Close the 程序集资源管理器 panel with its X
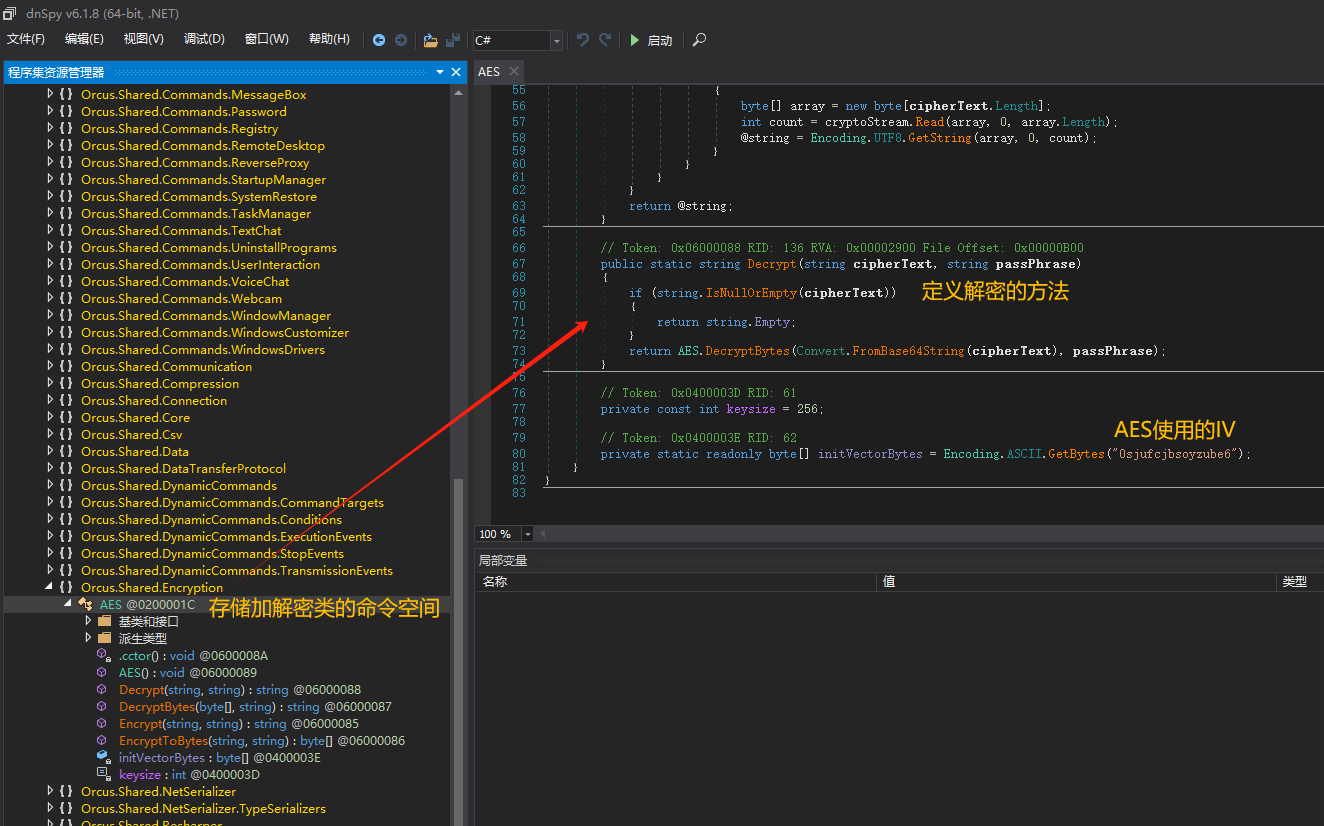Image resolution: width=1324 pixels, height=826 pixels. [456, 72]
